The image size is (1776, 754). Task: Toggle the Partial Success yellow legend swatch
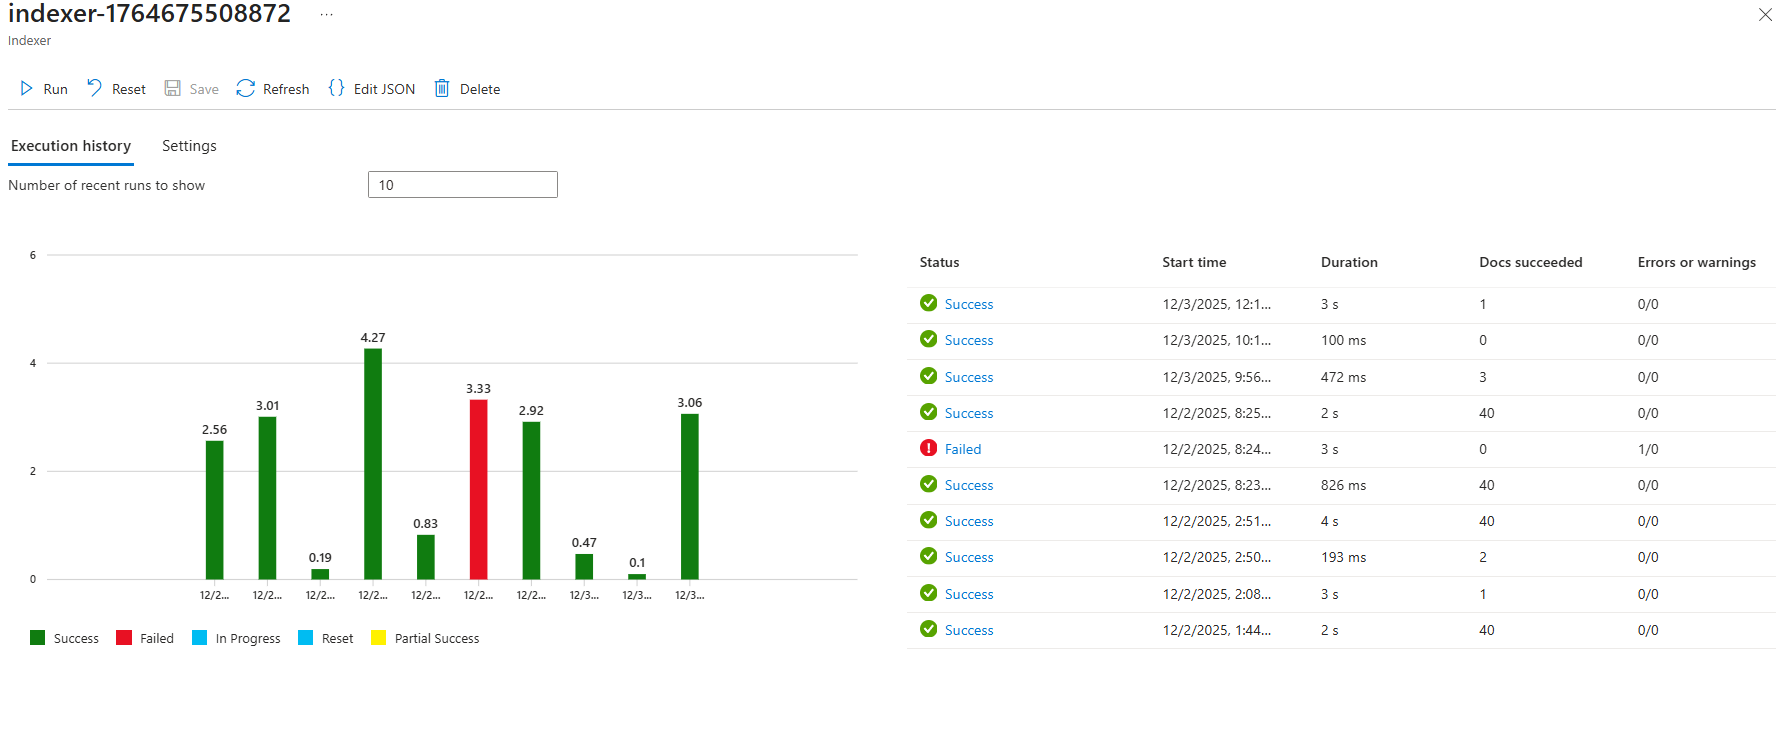378,638
